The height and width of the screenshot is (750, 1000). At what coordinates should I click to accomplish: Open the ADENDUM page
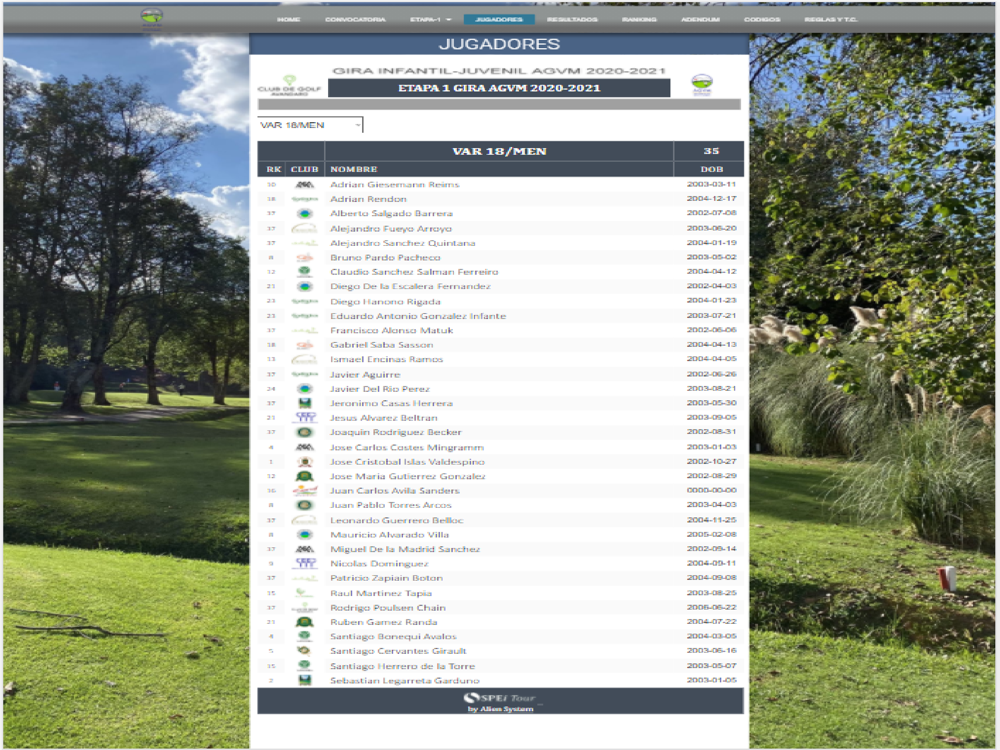[x=700, y=20]
